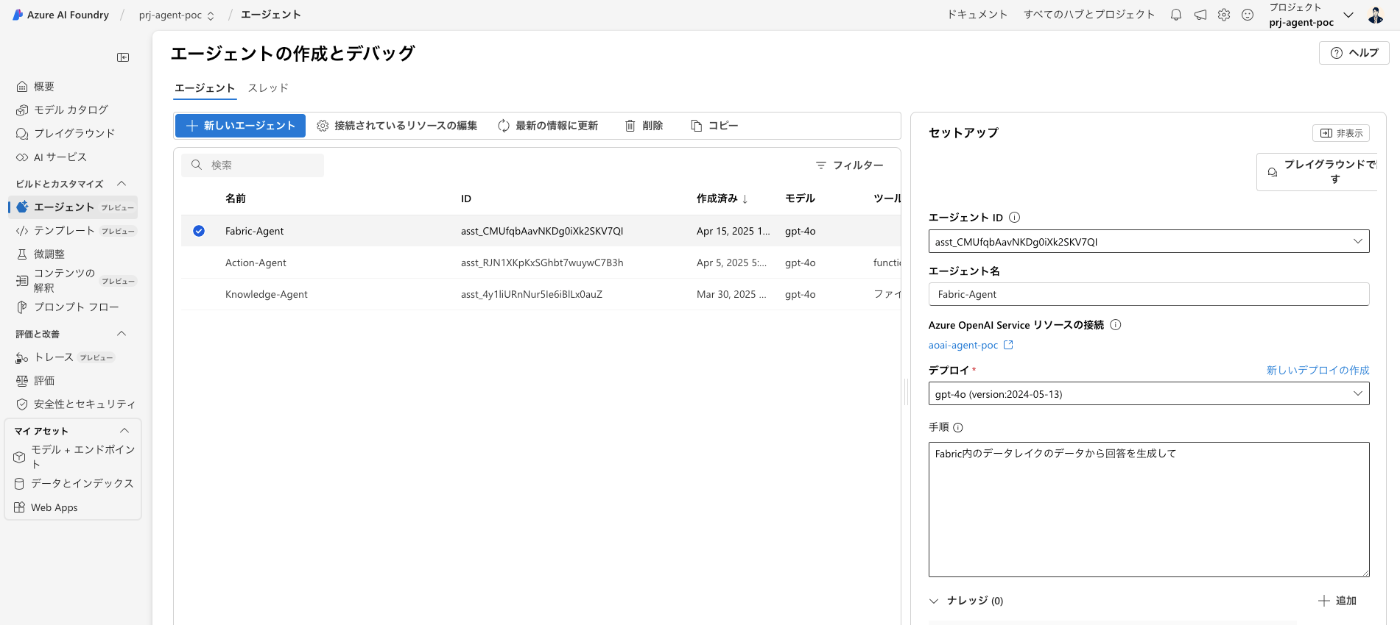Click the info icon next to エージェント ID

coord(1014,217)
